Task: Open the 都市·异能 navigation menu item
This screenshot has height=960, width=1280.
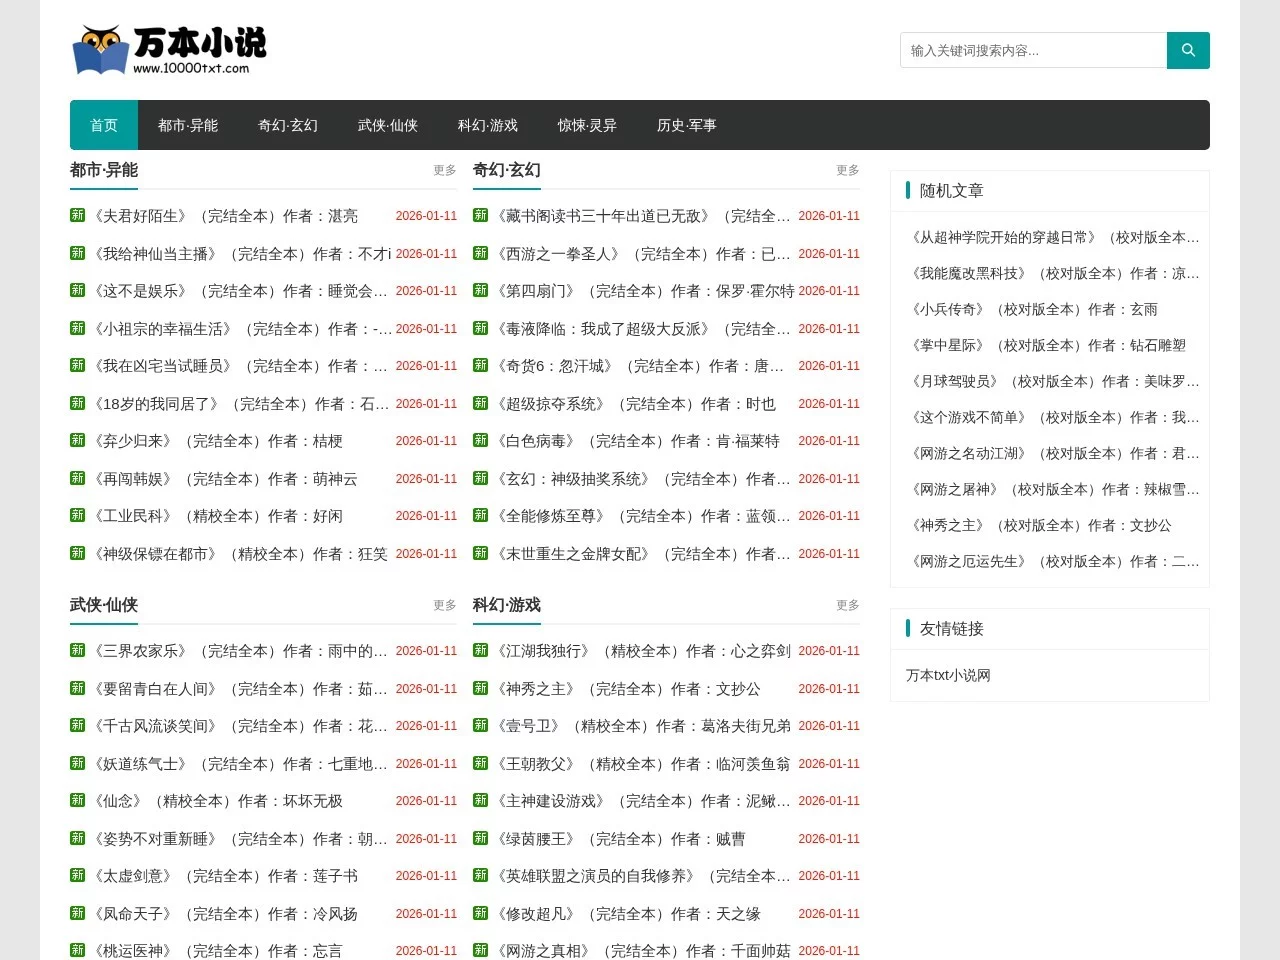Action: pos(188,125)
